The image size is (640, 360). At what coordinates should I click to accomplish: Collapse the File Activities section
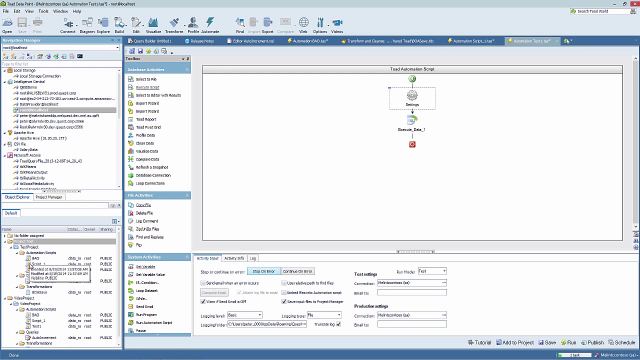point(187,196)
